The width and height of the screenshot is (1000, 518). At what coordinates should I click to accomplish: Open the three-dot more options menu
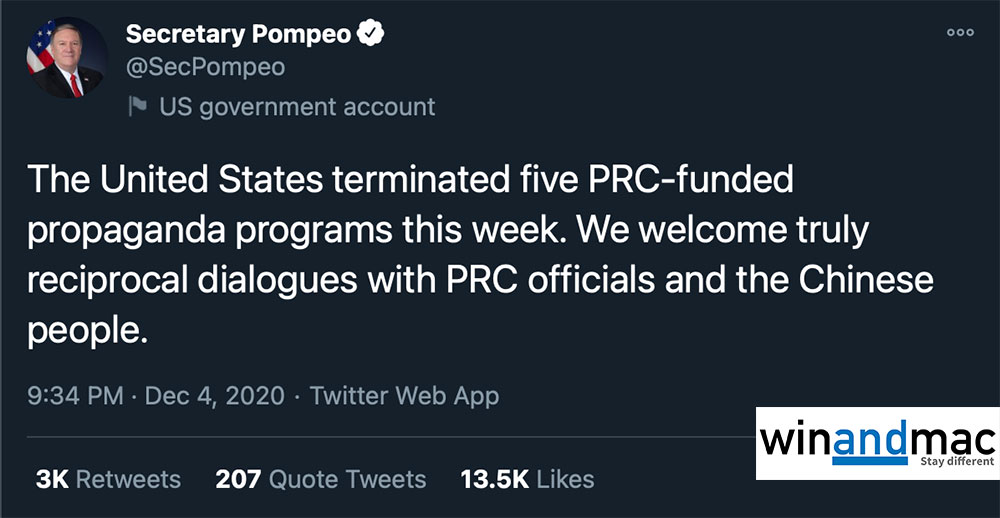click(959, 33)
